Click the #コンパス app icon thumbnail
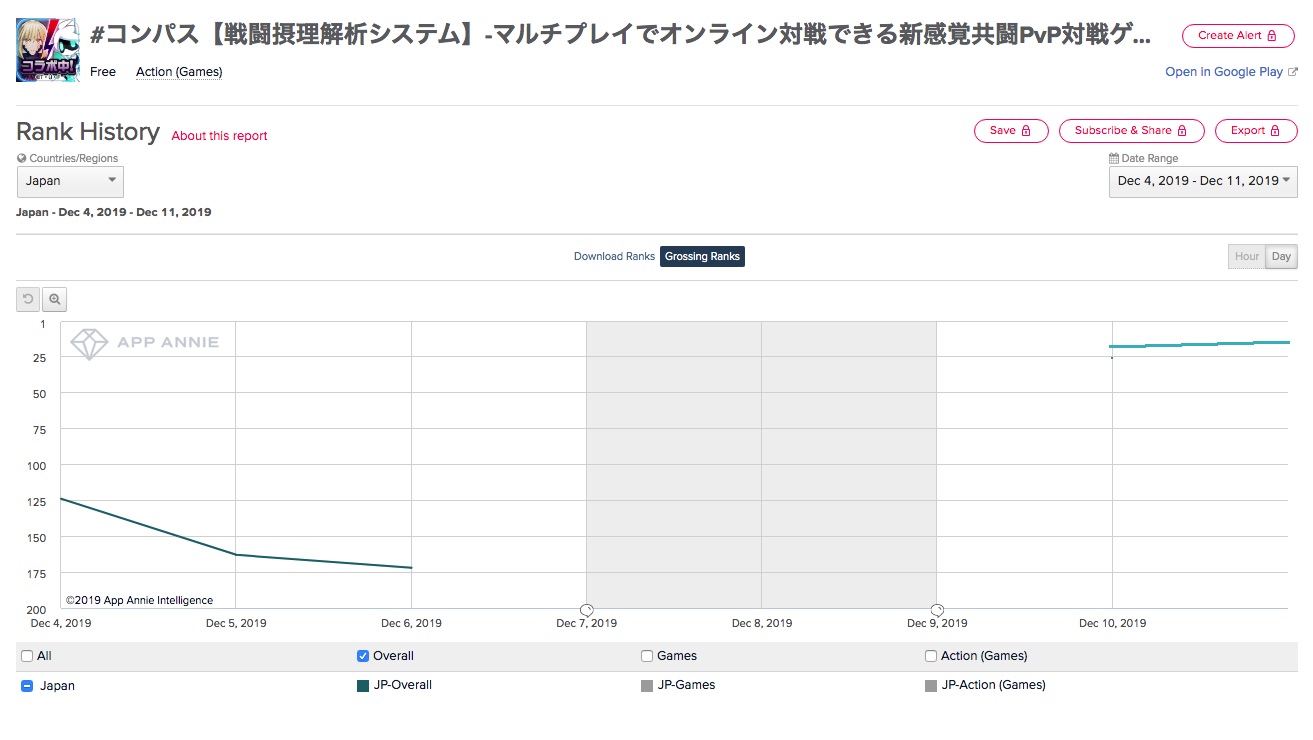The height and width of the screenshot is (740, 1313). [48, 50]
